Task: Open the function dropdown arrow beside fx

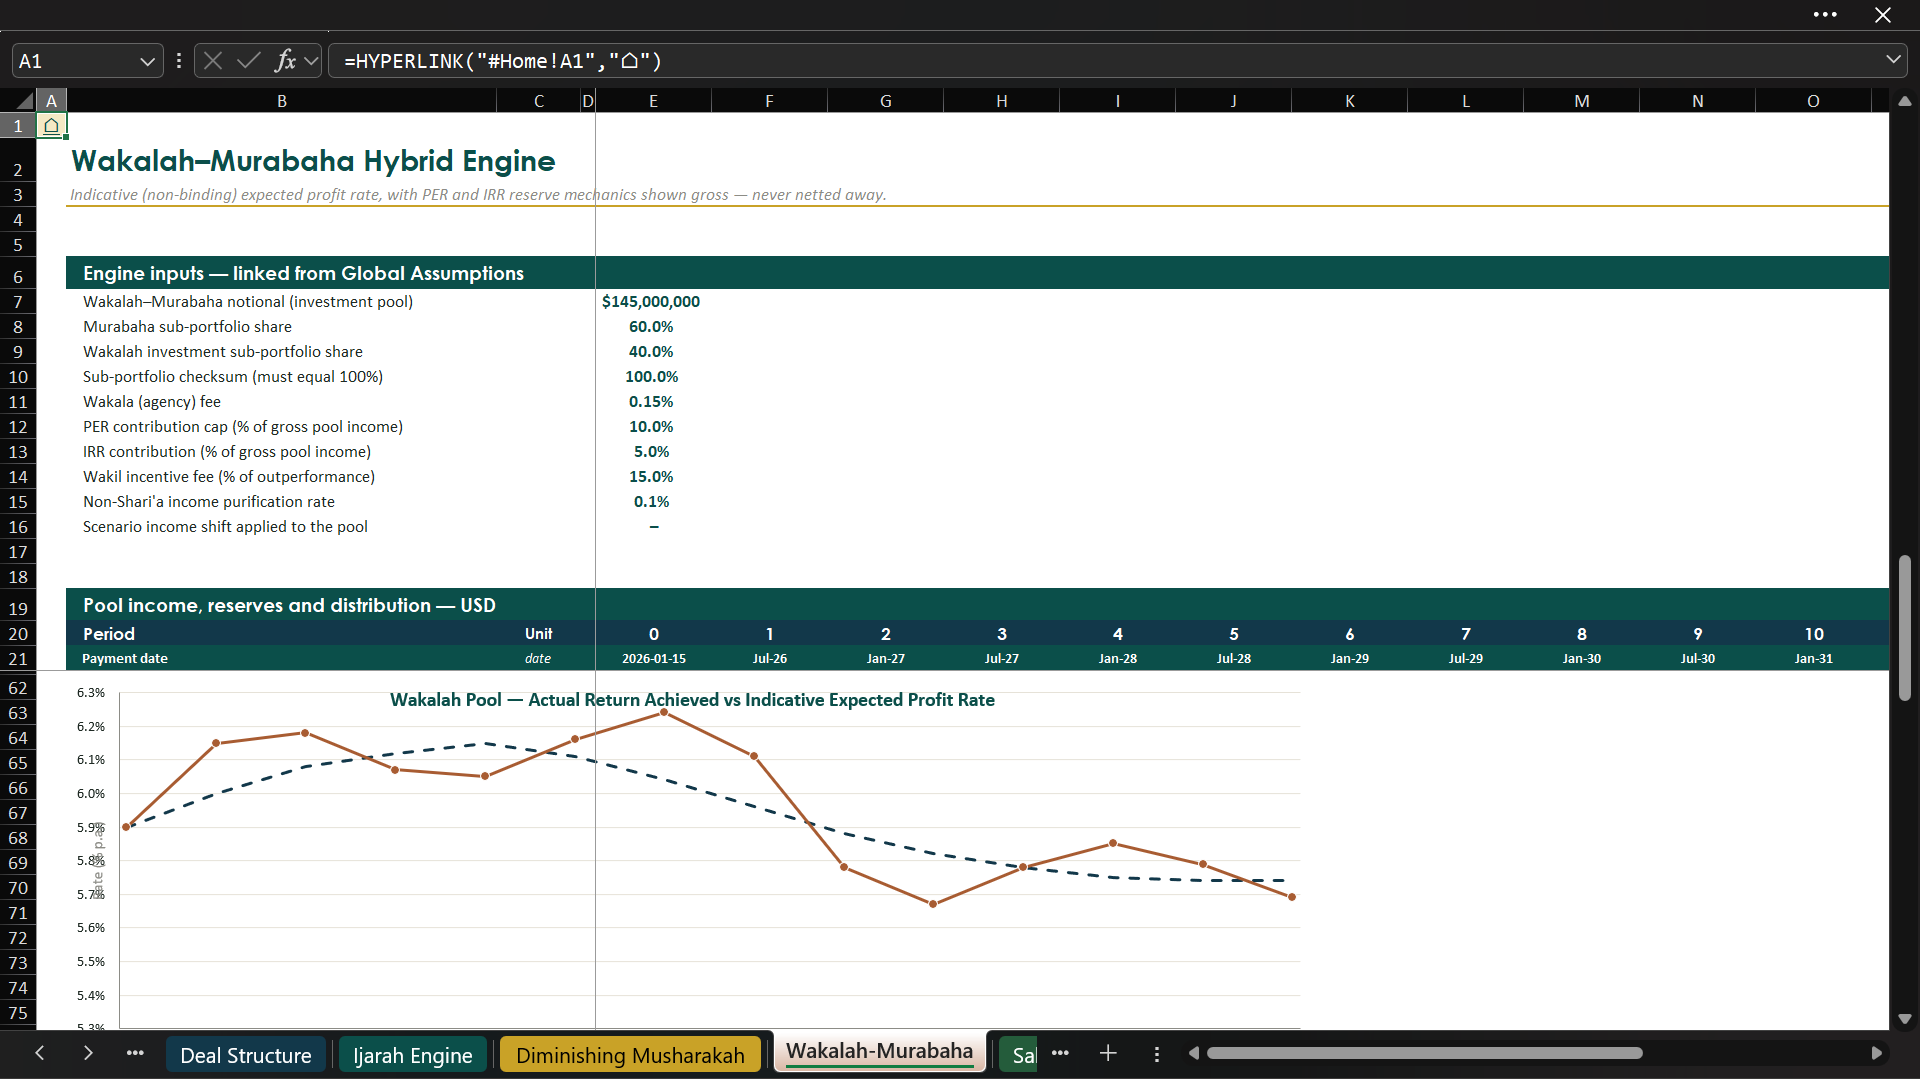Action: pyautogui.click(x=311, y=61)
